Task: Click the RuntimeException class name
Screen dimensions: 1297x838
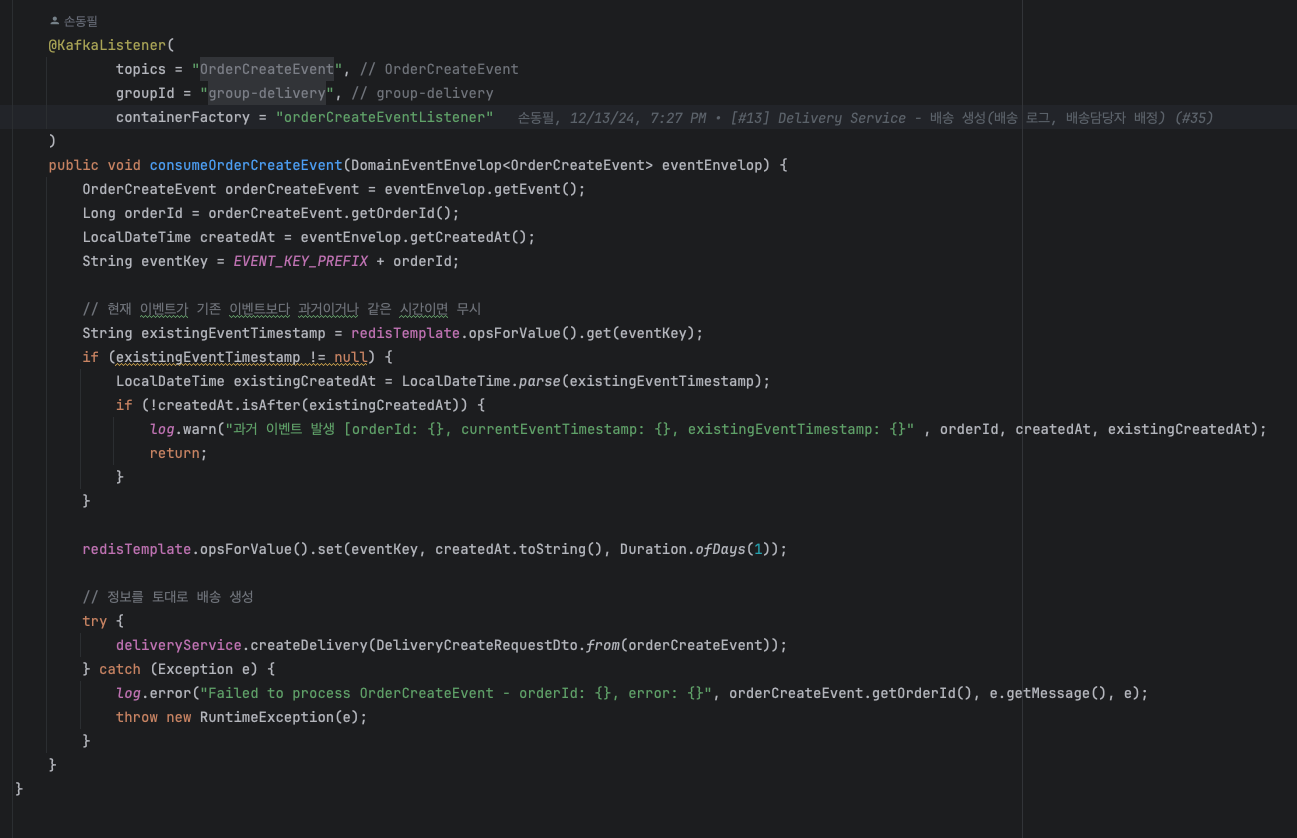Action: pyautogui.click(x=267, y=717)
